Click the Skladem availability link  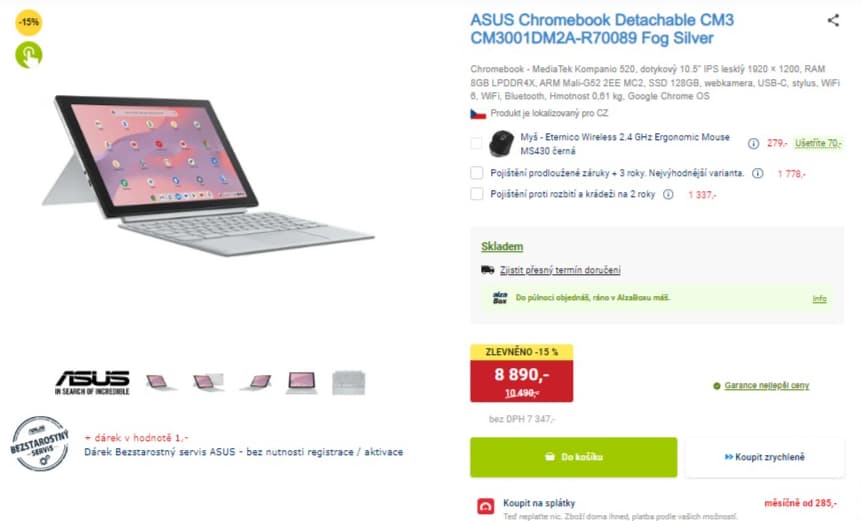(x=502, y=246)
